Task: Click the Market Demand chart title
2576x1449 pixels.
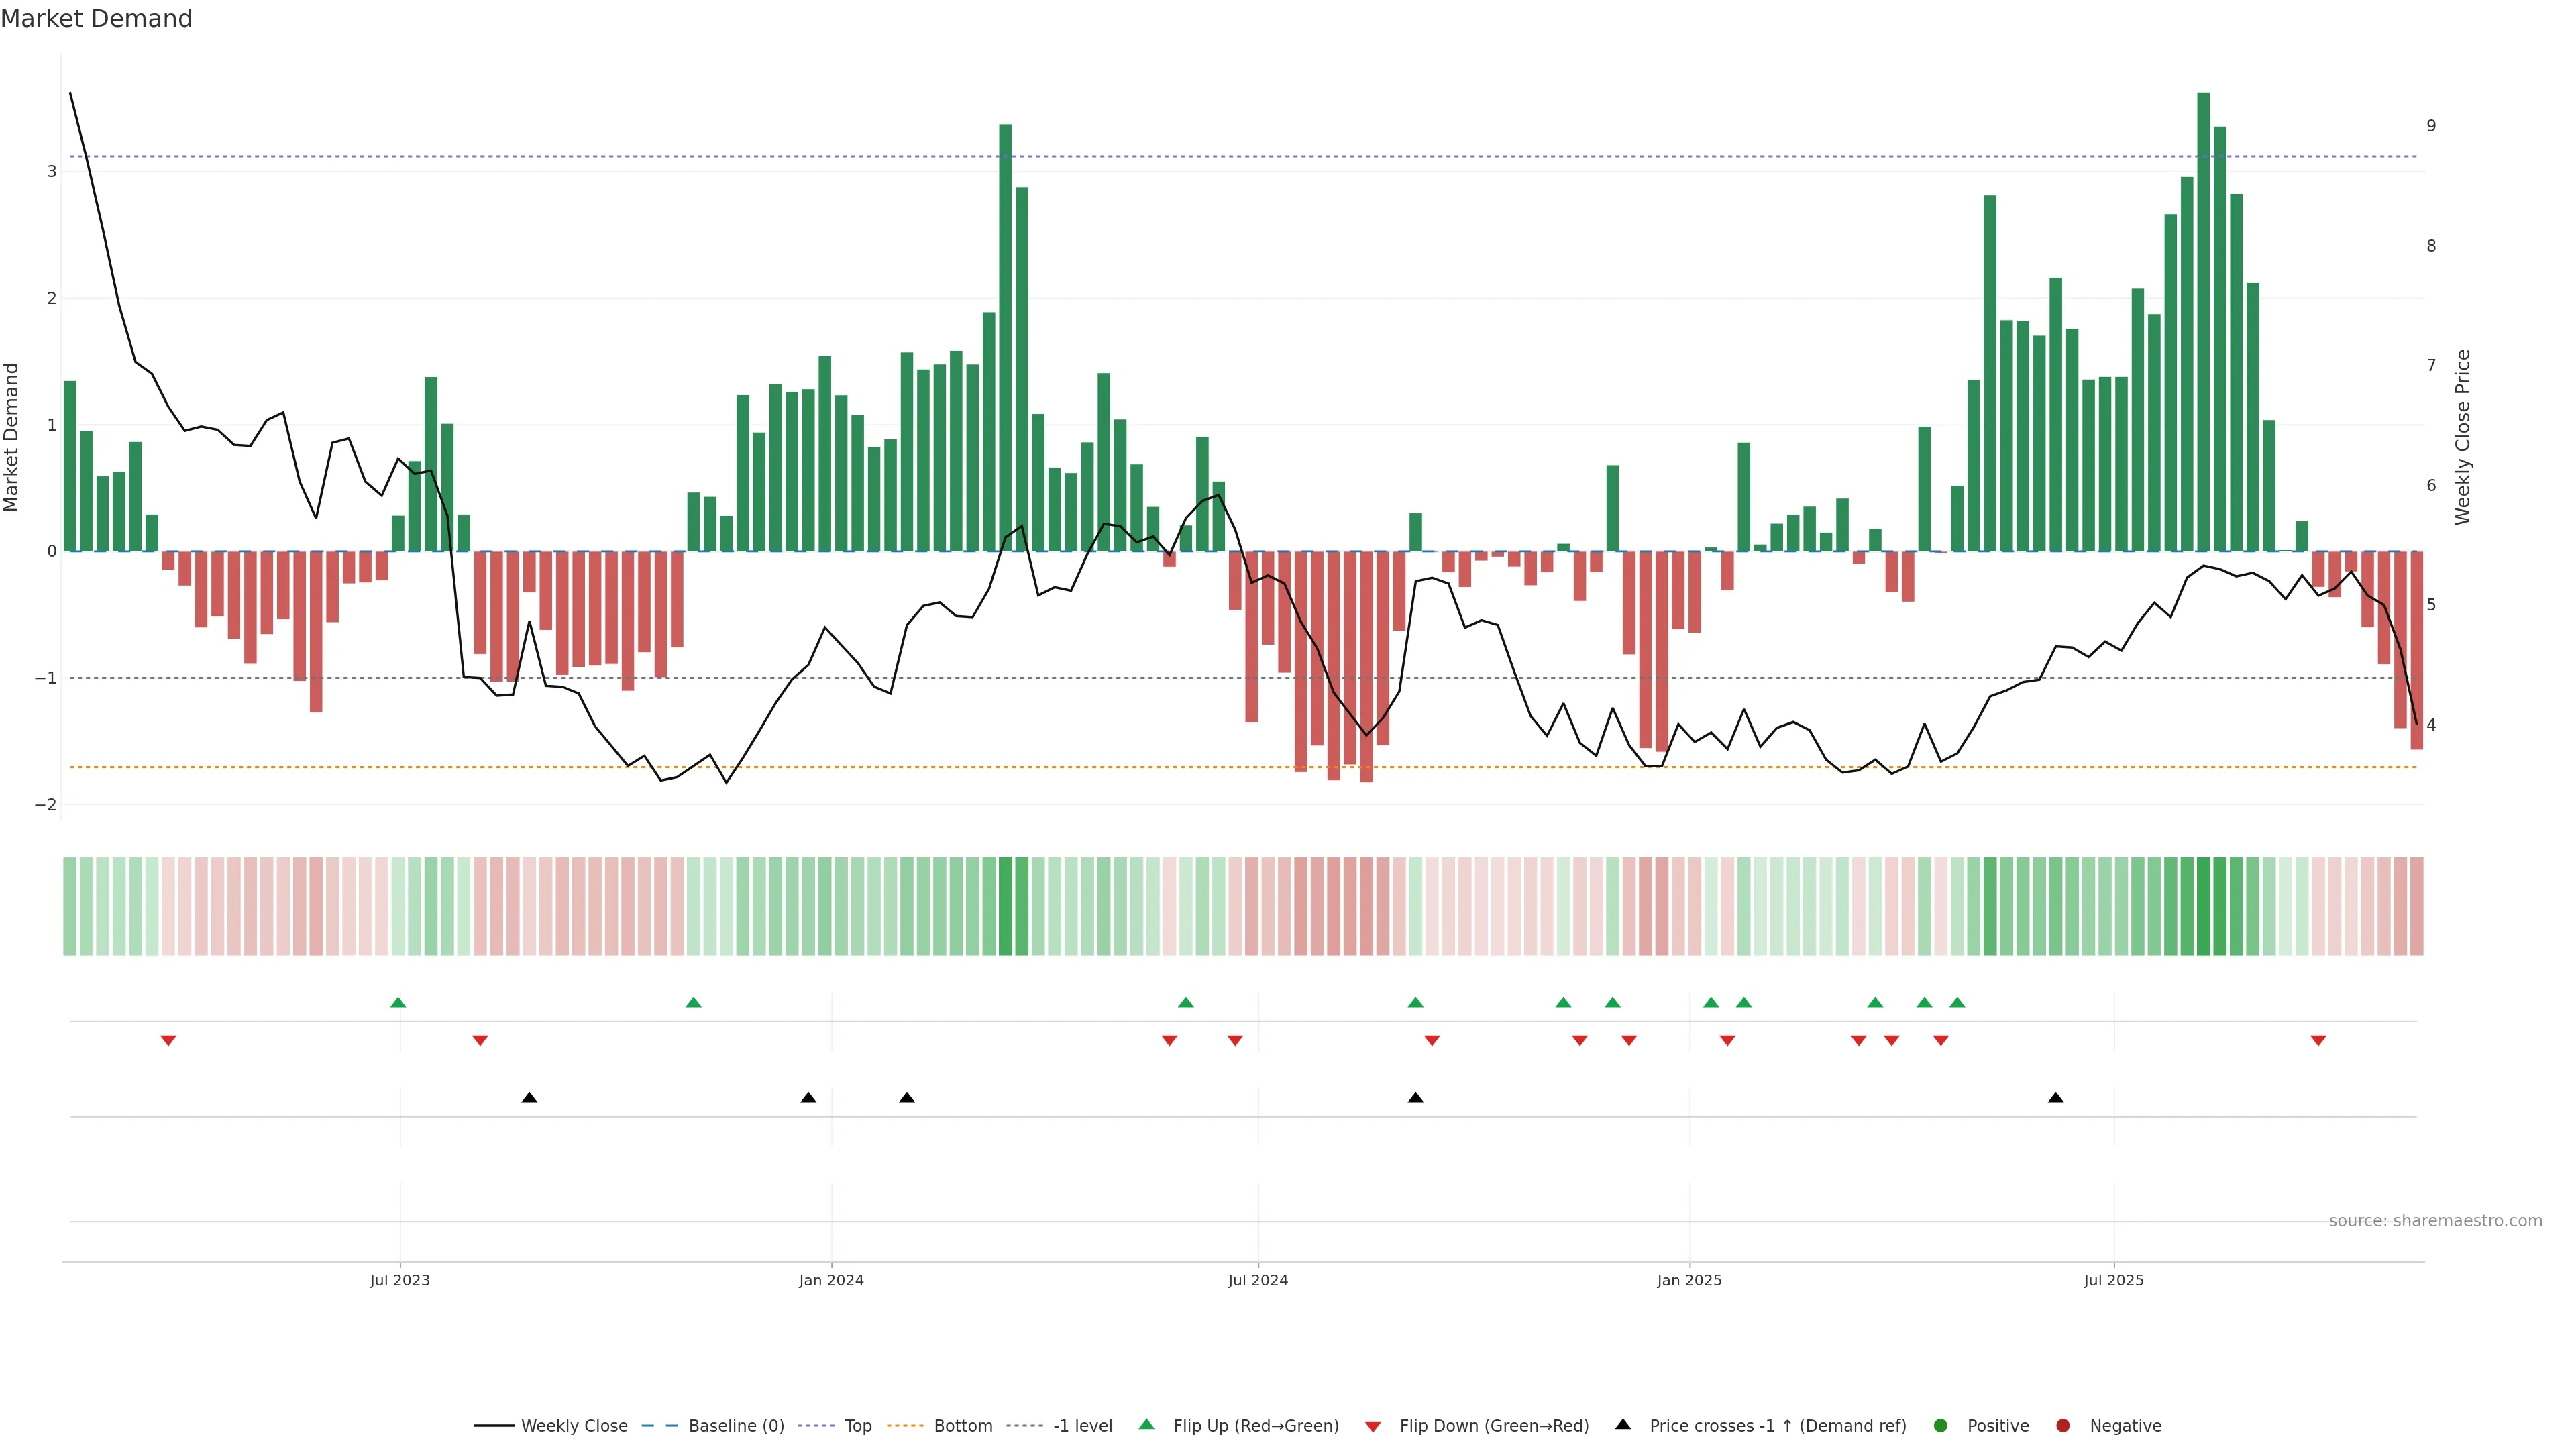Action: click(x=96, y=19)
